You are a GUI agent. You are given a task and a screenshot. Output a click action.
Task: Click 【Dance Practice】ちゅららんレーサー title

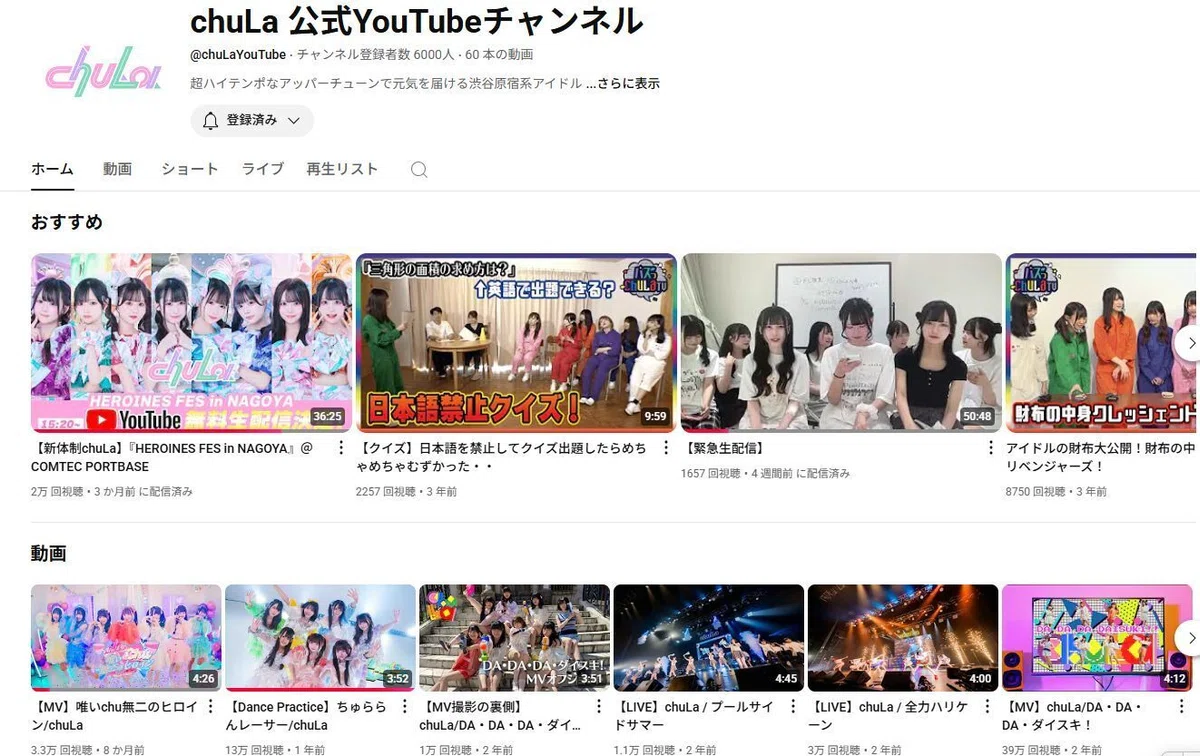click(306, 716)
